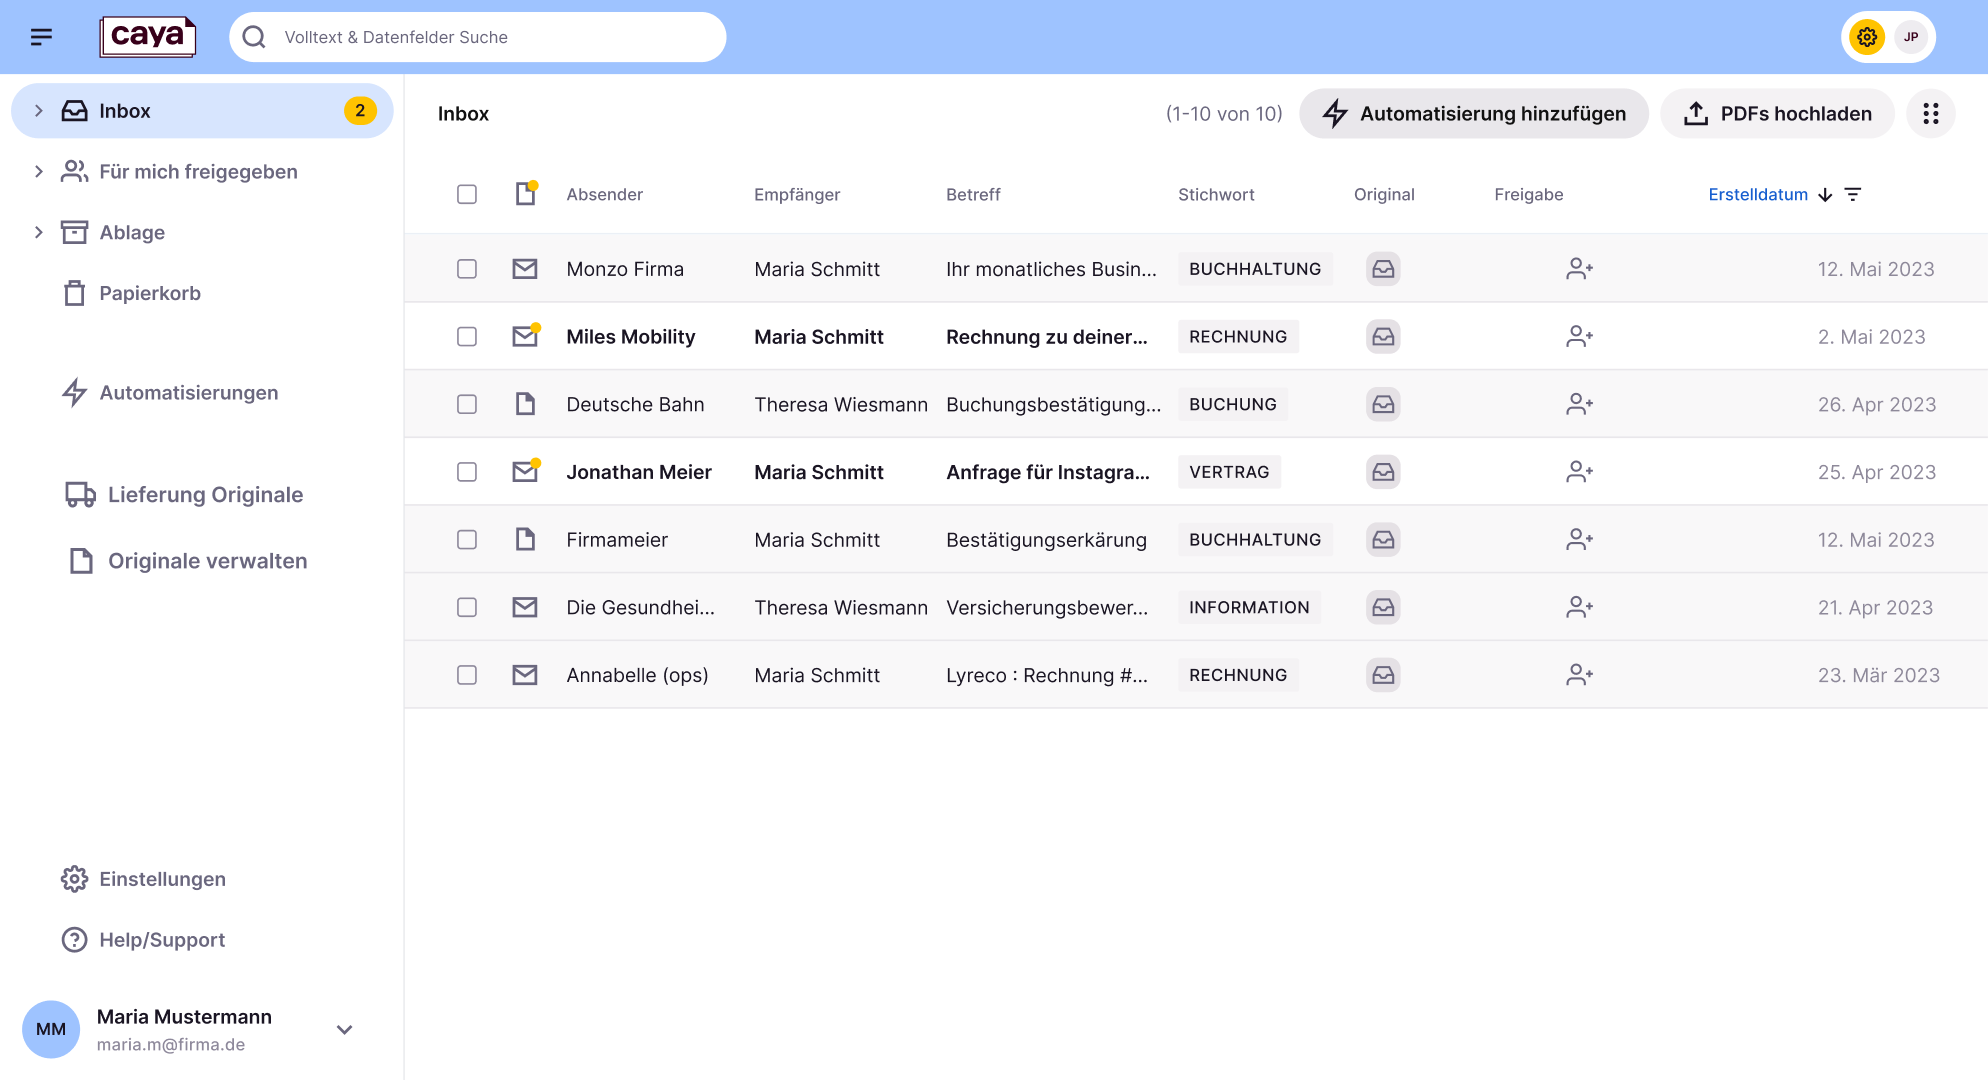Select the Miles Mobility row checkbox
Image resolution: width=1988 pixels, height=1080 pixels.
[467, 337]
